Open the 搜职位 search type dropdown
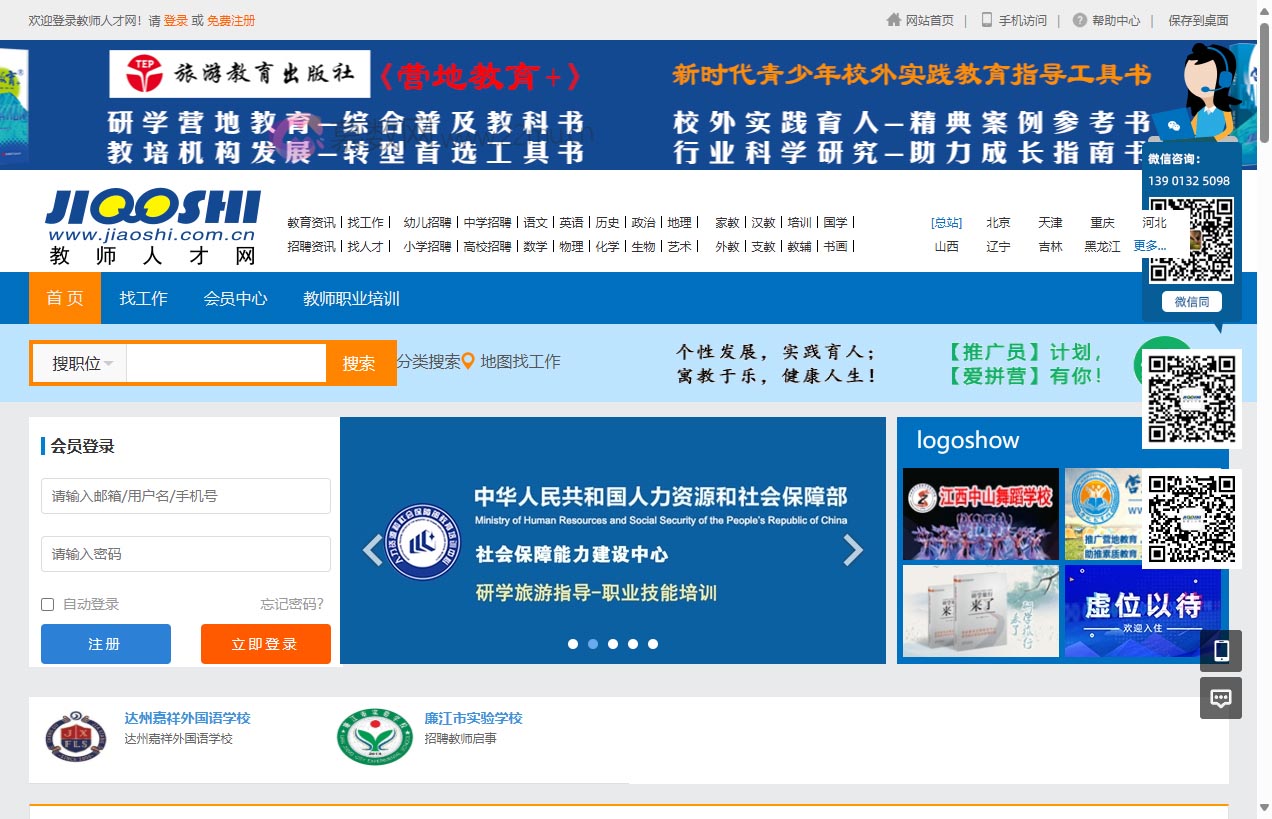 coord(79,363)
